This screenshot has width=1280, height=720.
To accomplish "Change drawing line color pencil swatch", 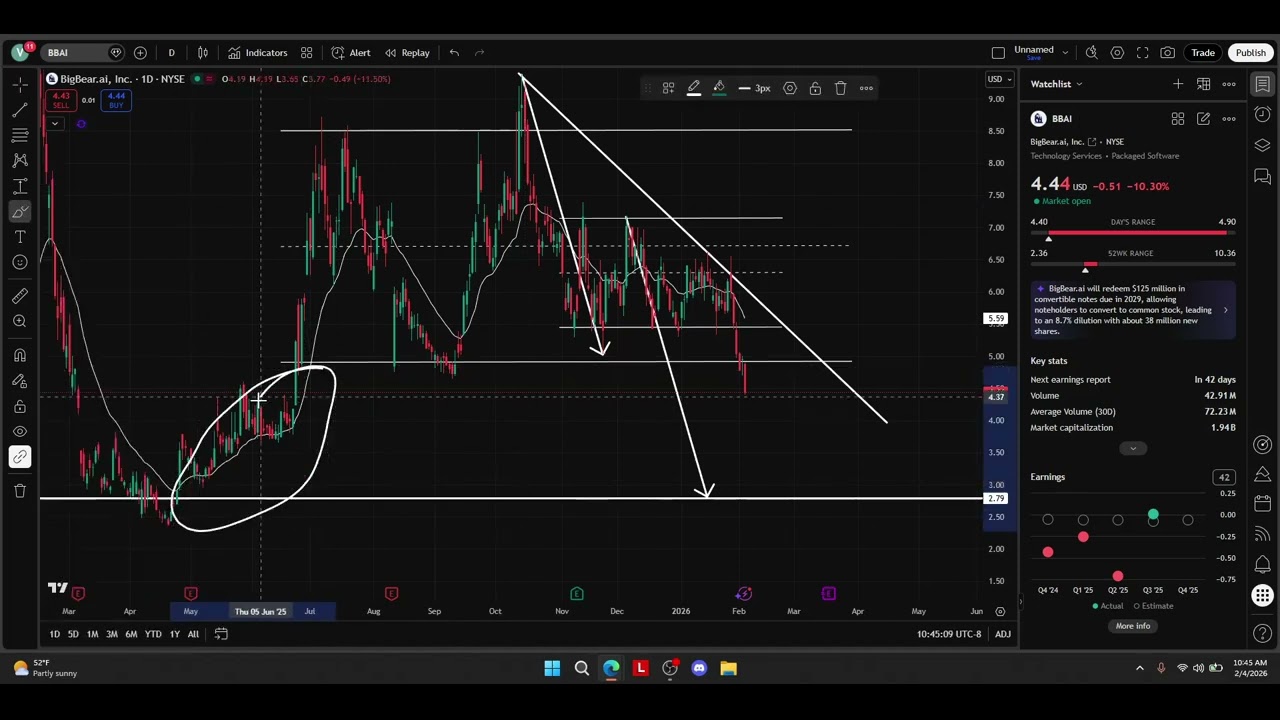I will click(x=694, y=88).
